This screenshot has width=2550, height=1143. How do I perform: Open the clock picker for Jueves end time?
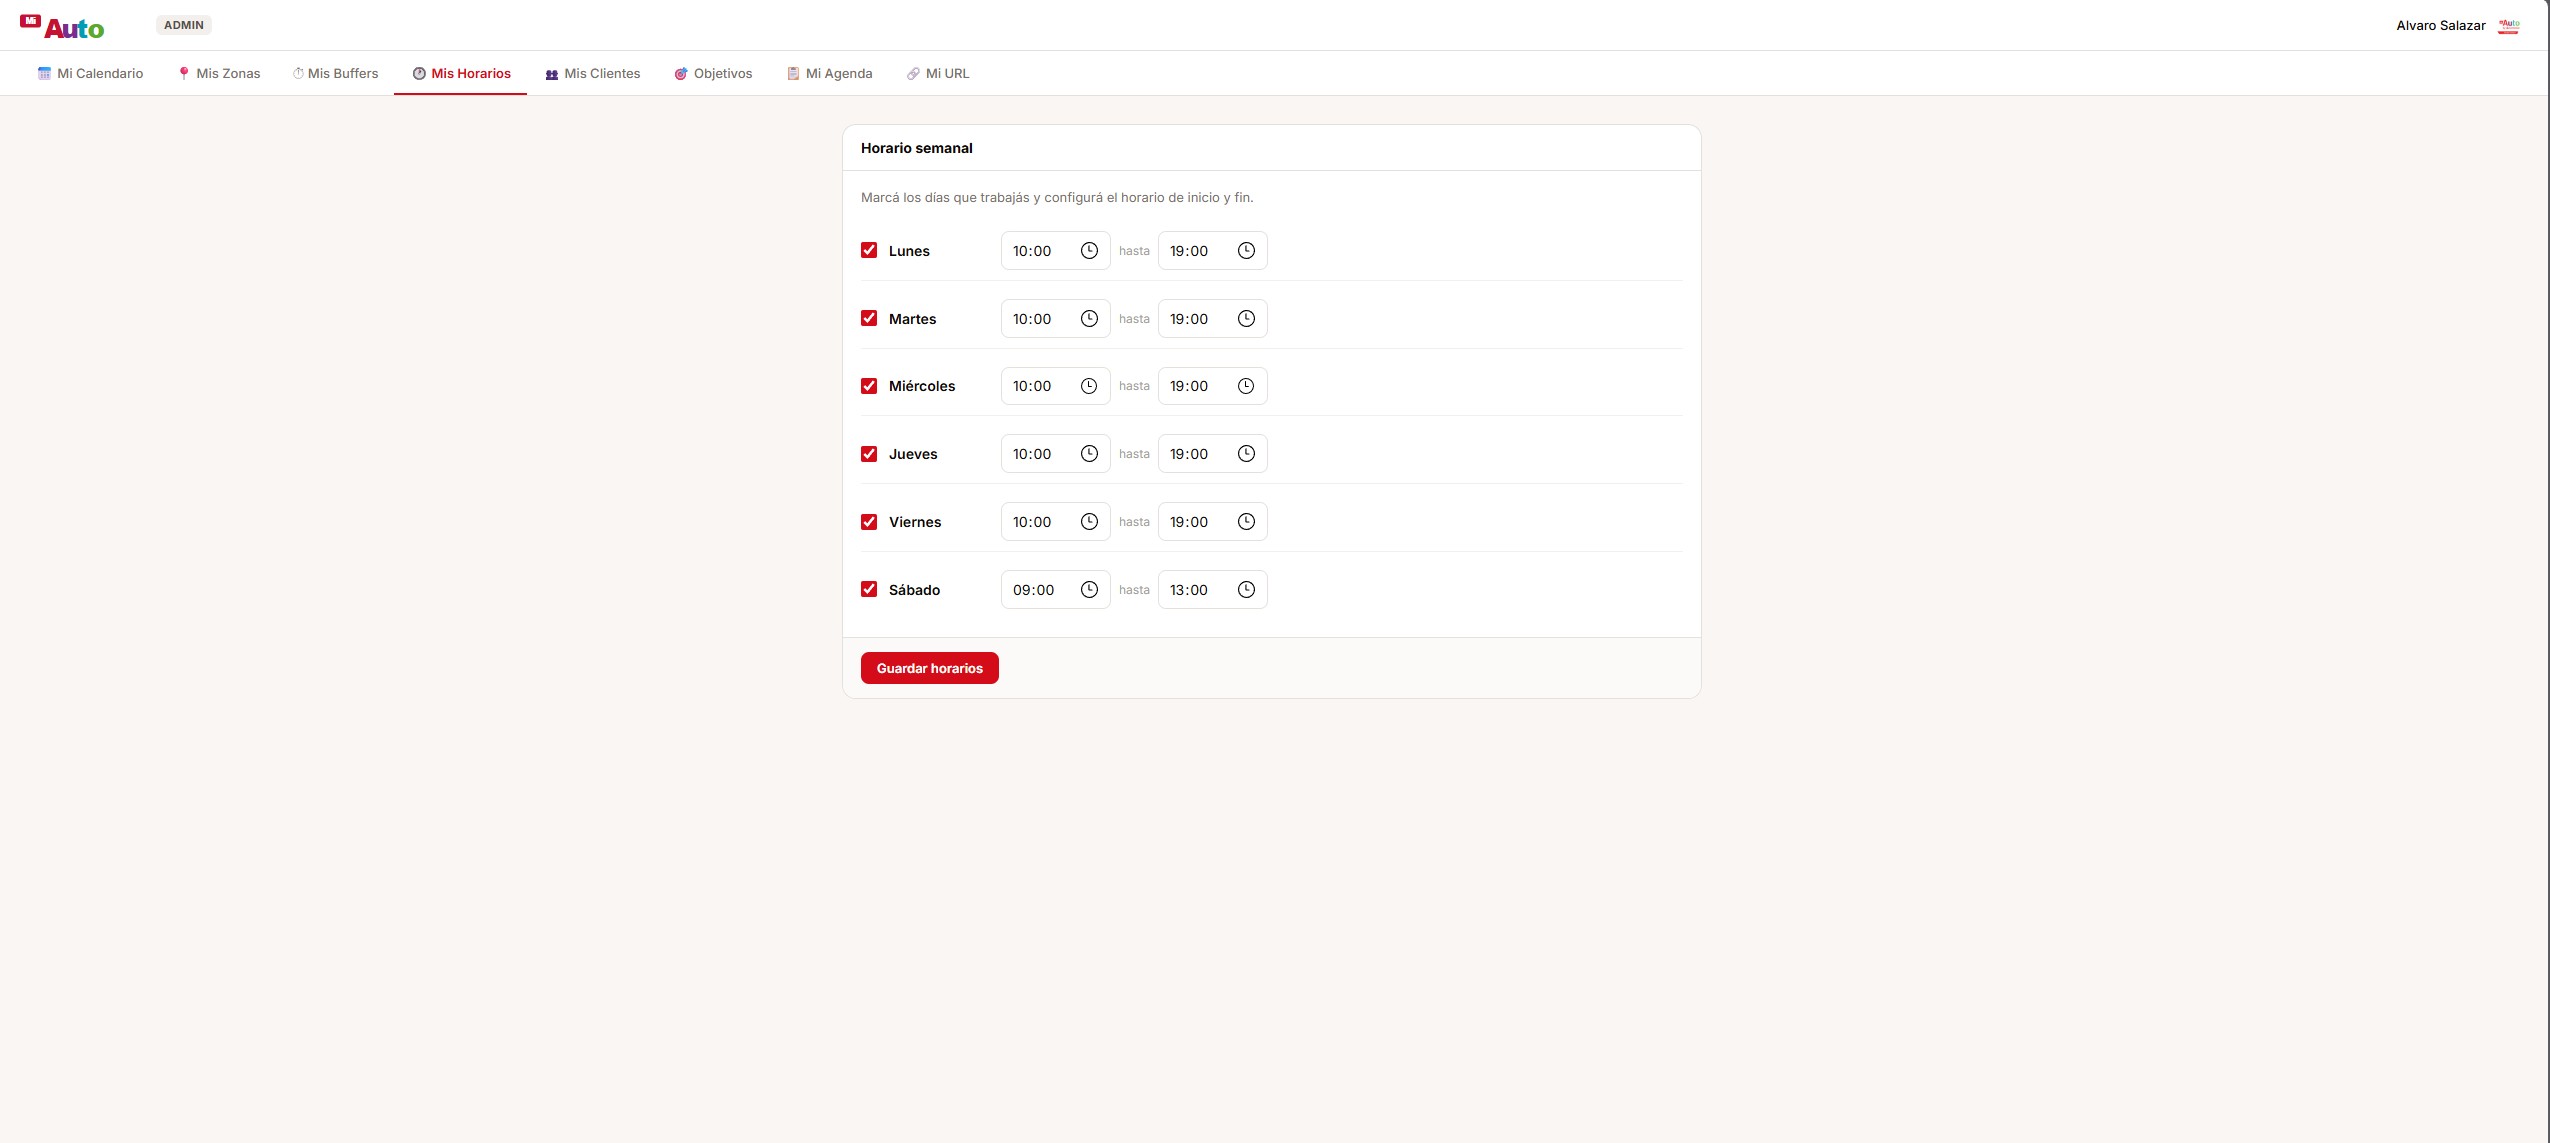click(1246, 454)
